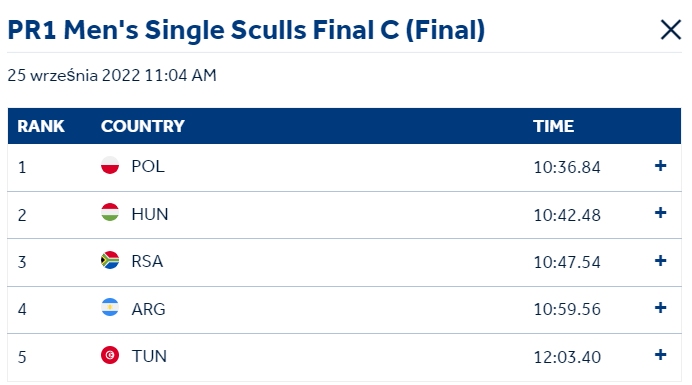Expand the HUN result row details
The image size is (692, 385).
click(660, 213)
